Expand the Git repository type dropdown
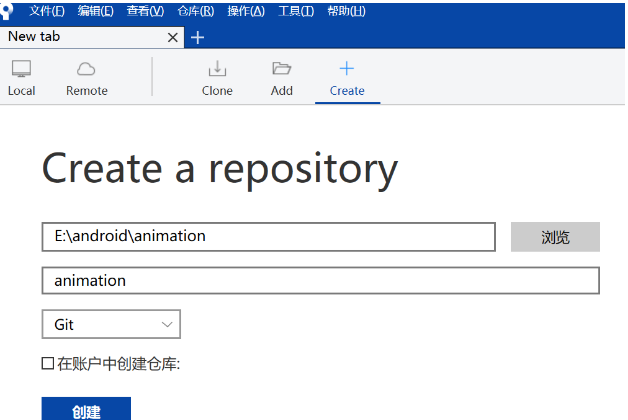Viewport: 628px width, 420px height. point(111,324)
